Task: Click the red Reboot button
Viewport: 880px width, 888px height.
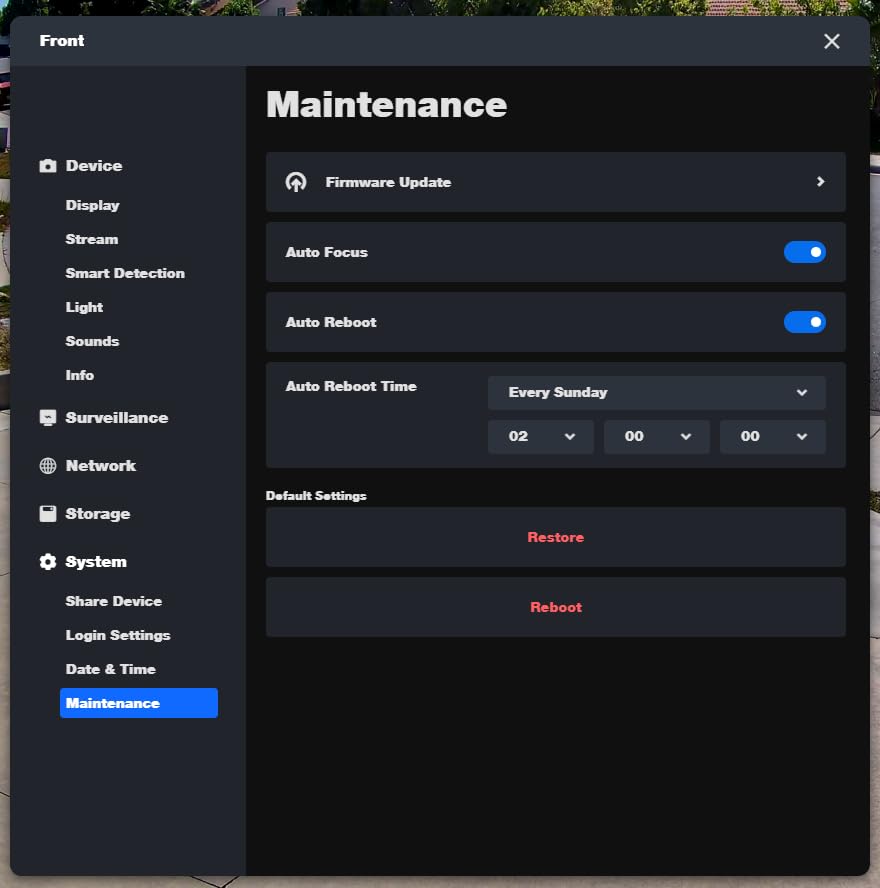Action: [556, 608]
